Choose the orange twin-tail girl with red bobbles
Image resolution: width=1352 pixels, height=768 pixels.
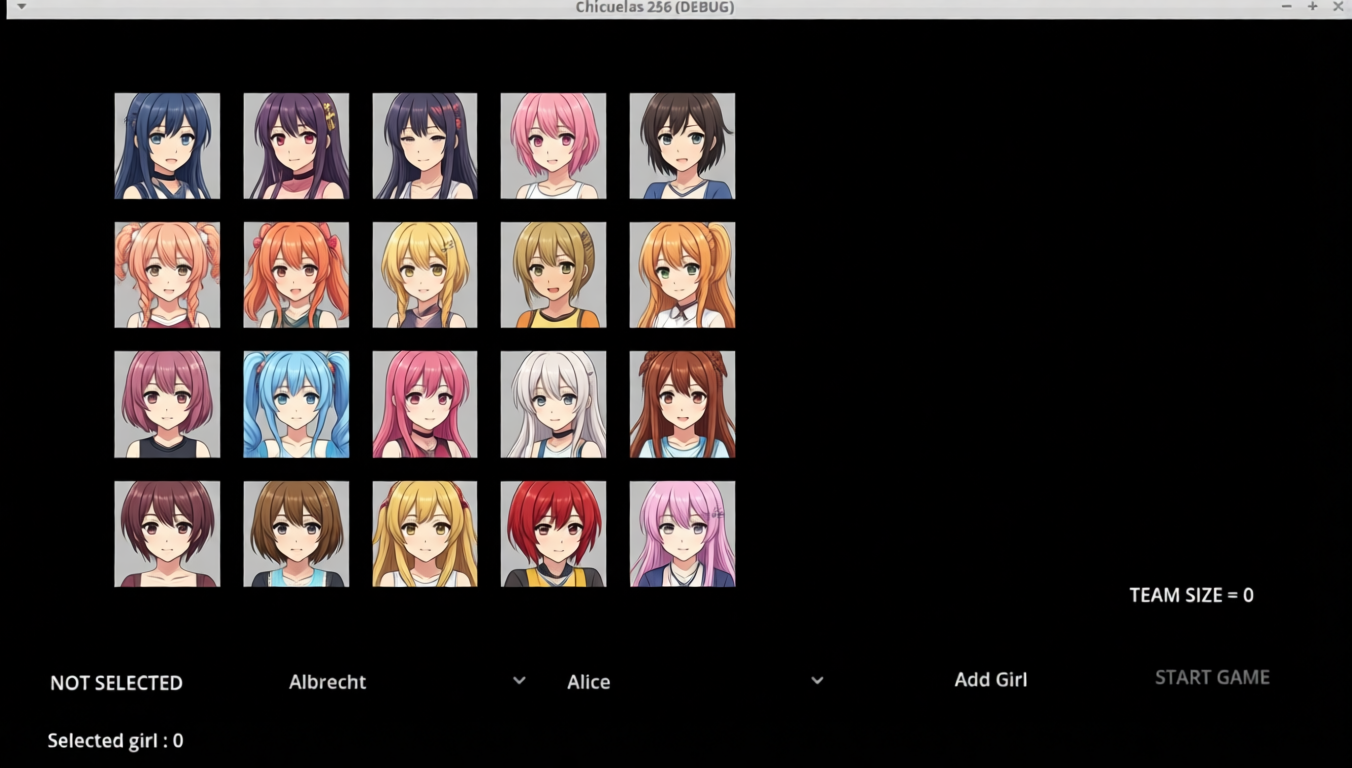point(296,275)
